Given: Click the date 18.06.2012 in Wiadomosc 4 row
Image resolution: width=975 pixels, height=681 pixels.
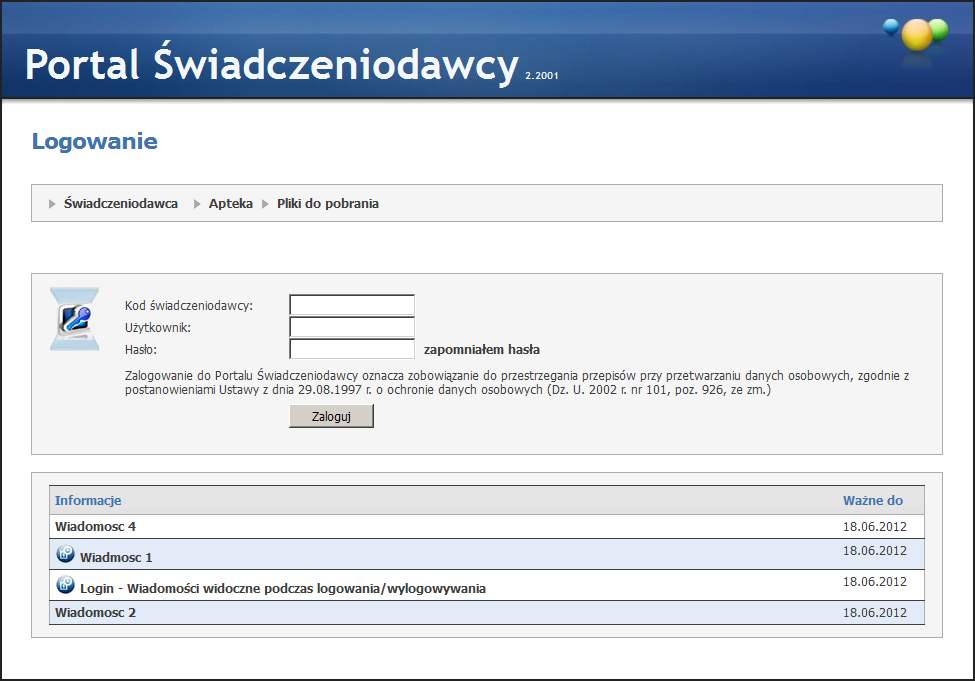Looking at the screenshot, I should point(875,527).
